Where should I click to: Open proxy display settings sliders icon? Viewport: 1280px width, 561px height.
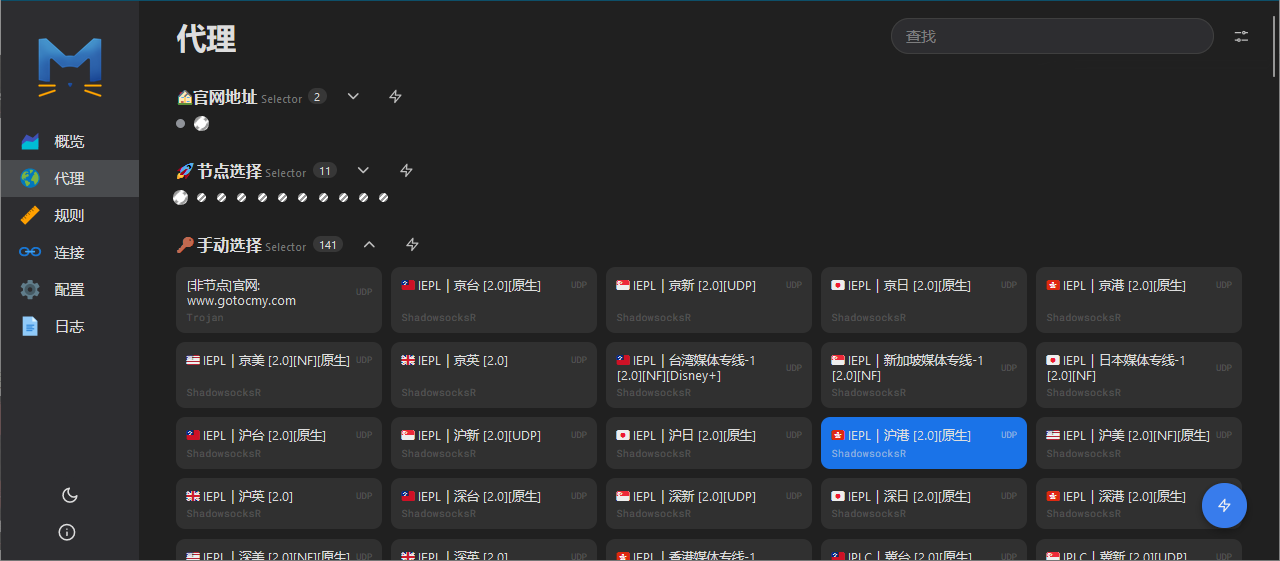(1241, 36)
